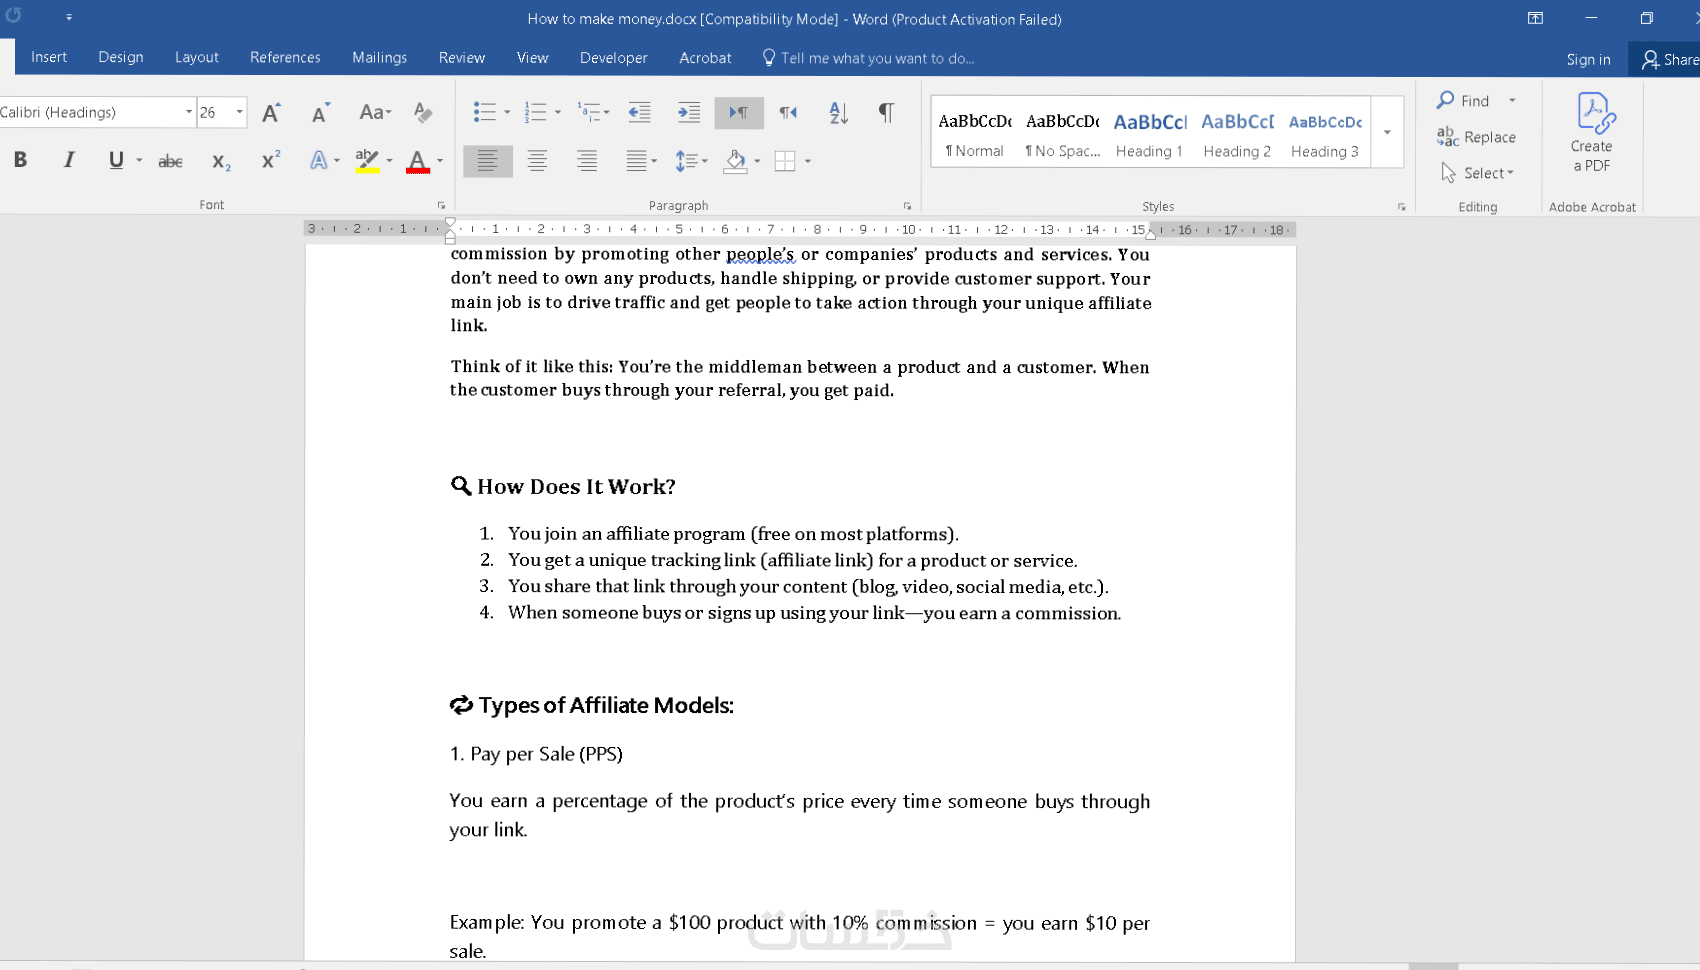
Task: Switch to right-to-left text direction
Action: pos(789,112)
